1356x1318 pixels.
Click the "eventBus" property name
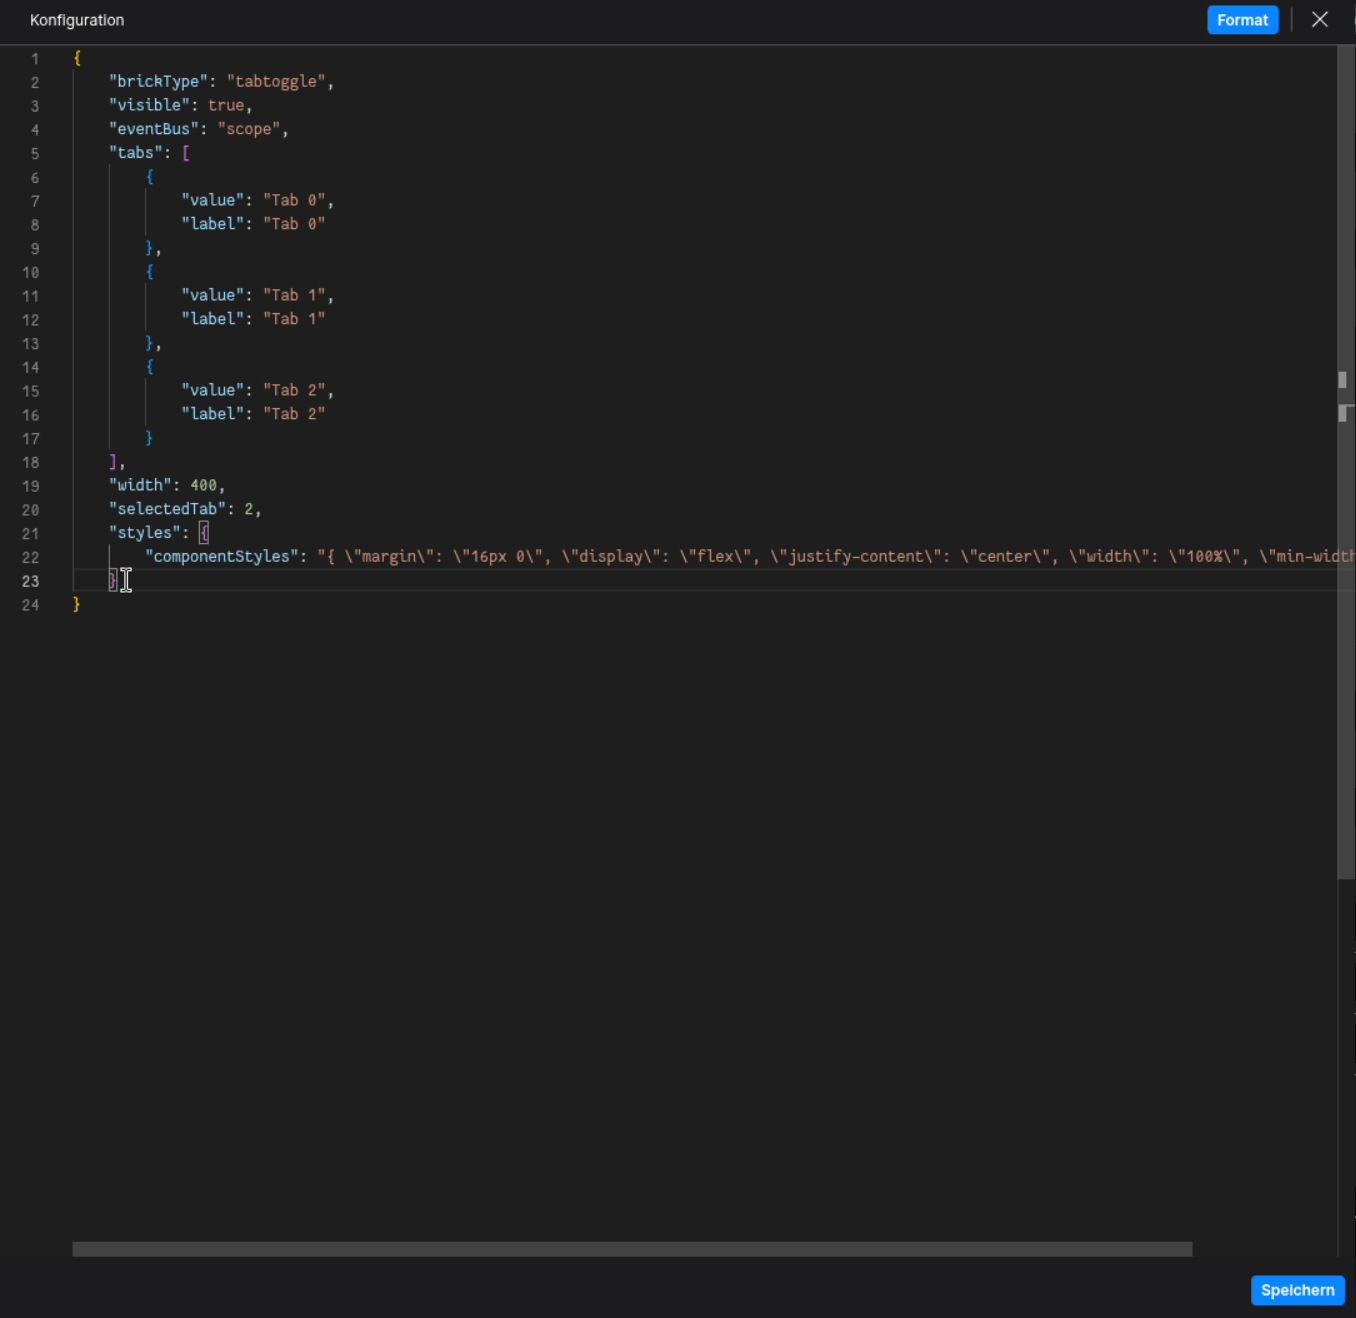click(x=153, y=129)
